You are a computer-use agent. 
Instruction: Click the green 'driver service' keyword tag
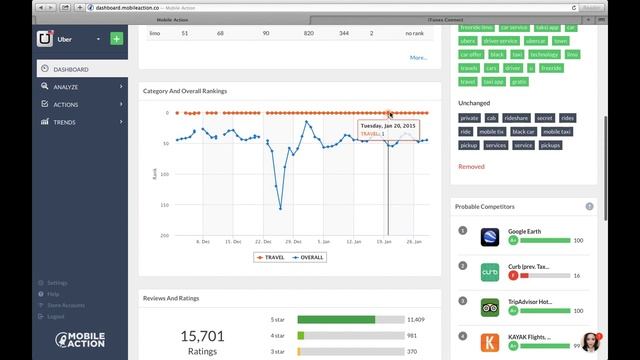pyautogui.click(x=500, y=41)
